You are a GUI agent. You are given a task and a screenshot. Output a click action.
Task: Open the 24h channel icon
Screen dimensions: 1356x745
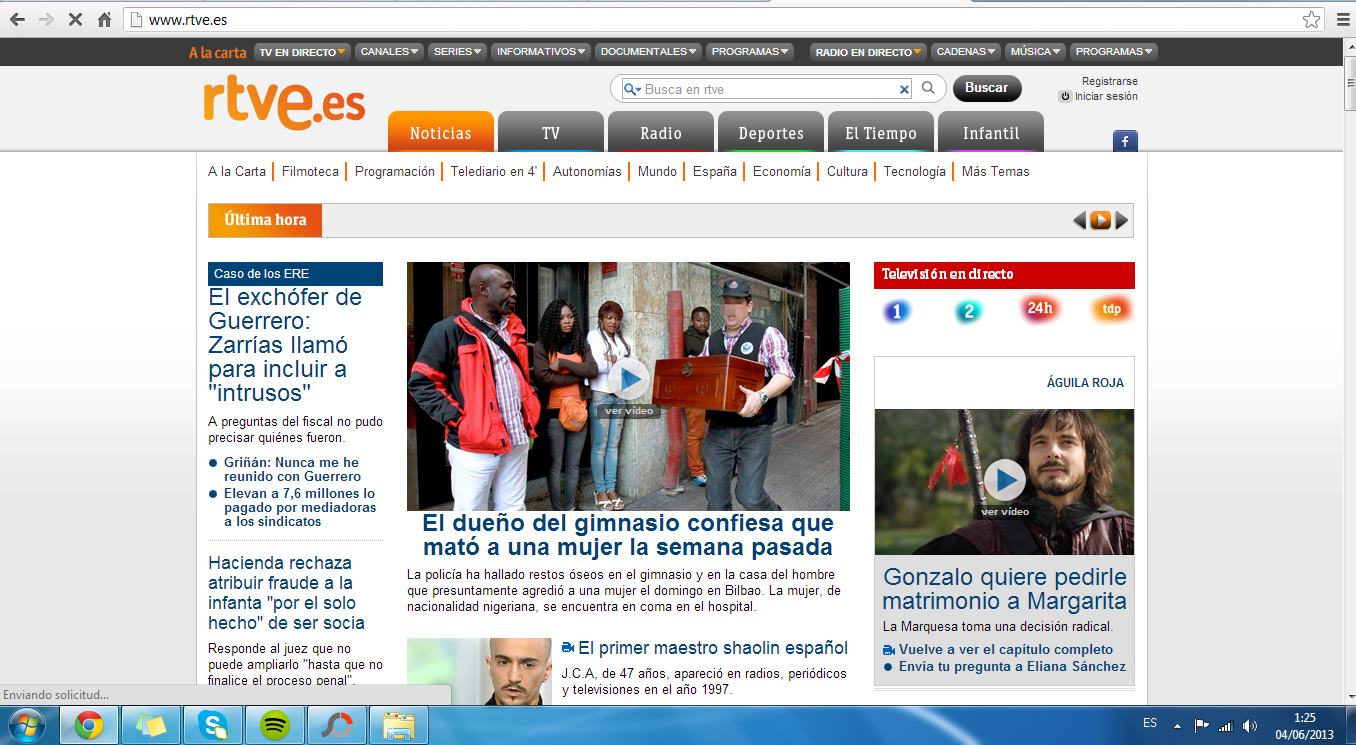[1040, 309]
